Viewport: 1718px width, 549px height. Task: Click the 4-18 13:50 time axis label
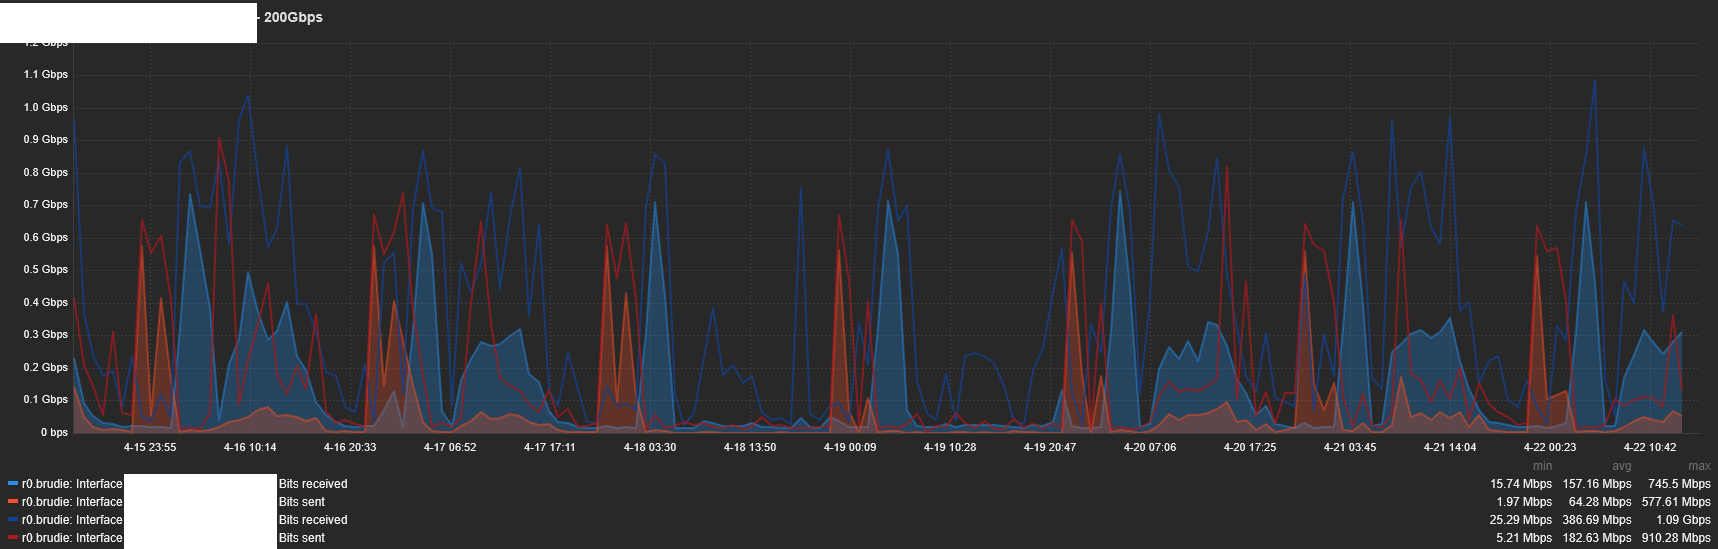[750, 447]
